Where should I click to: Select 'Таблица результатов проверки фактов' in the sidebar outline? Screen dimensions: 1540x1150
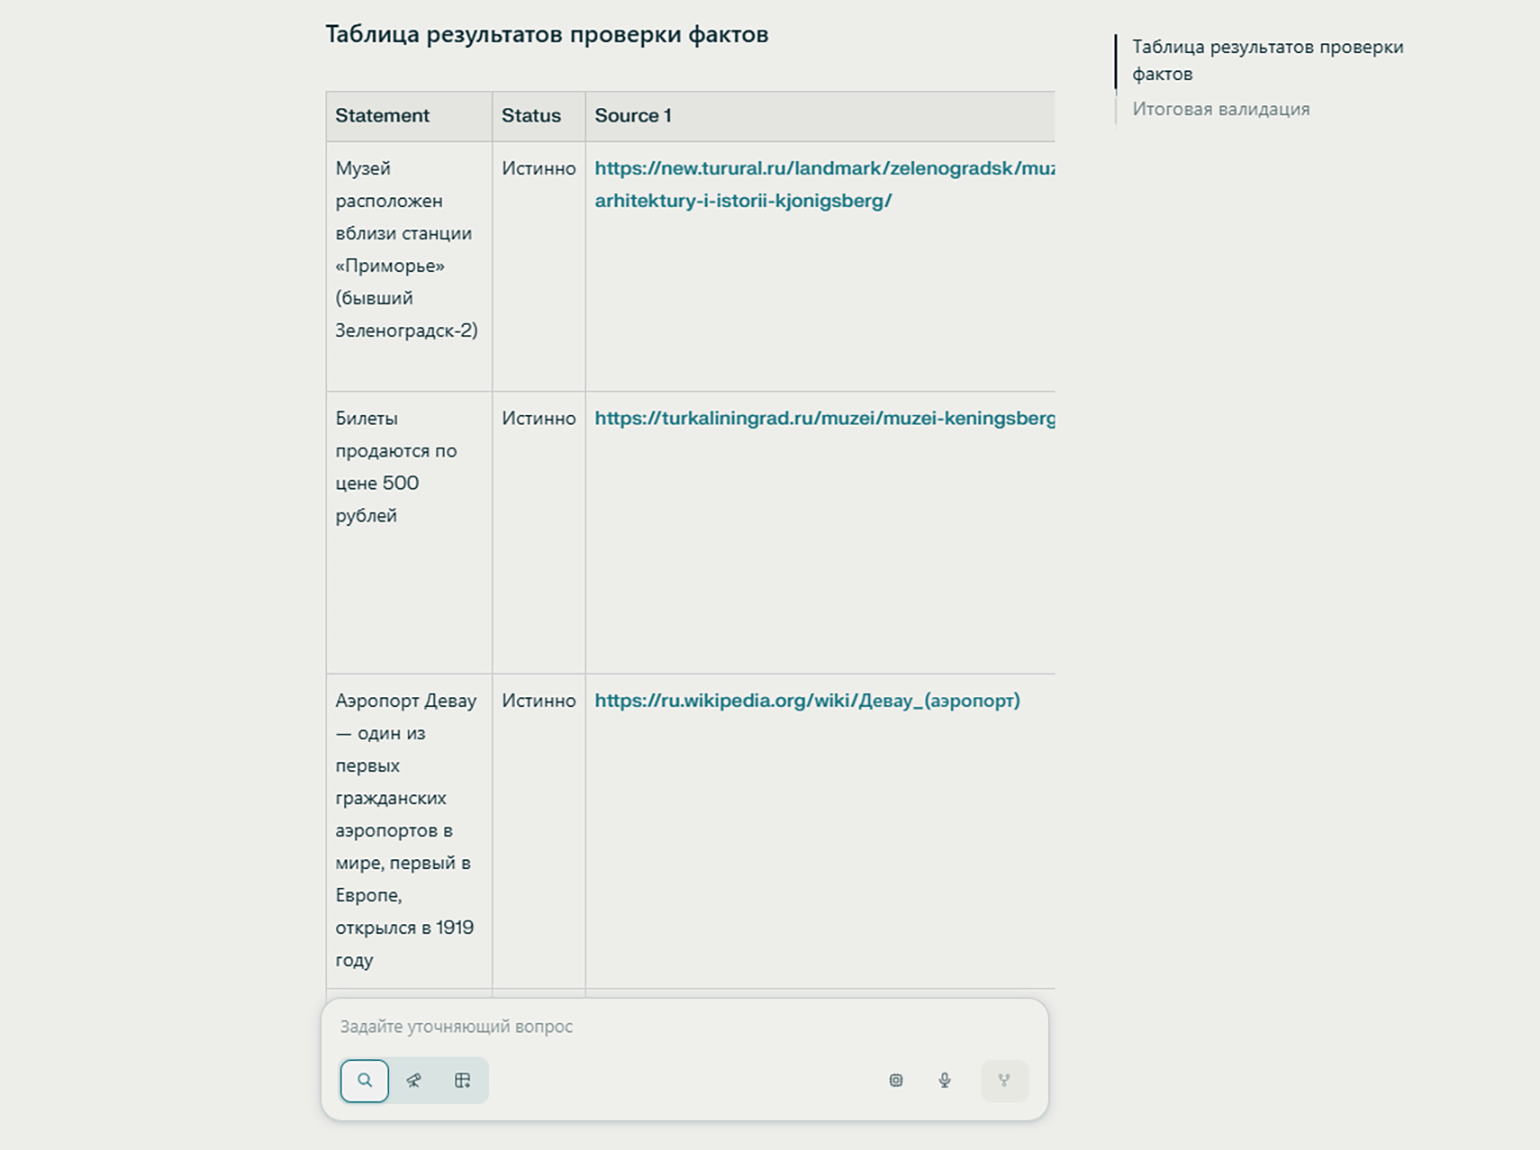click(1267, 60)
